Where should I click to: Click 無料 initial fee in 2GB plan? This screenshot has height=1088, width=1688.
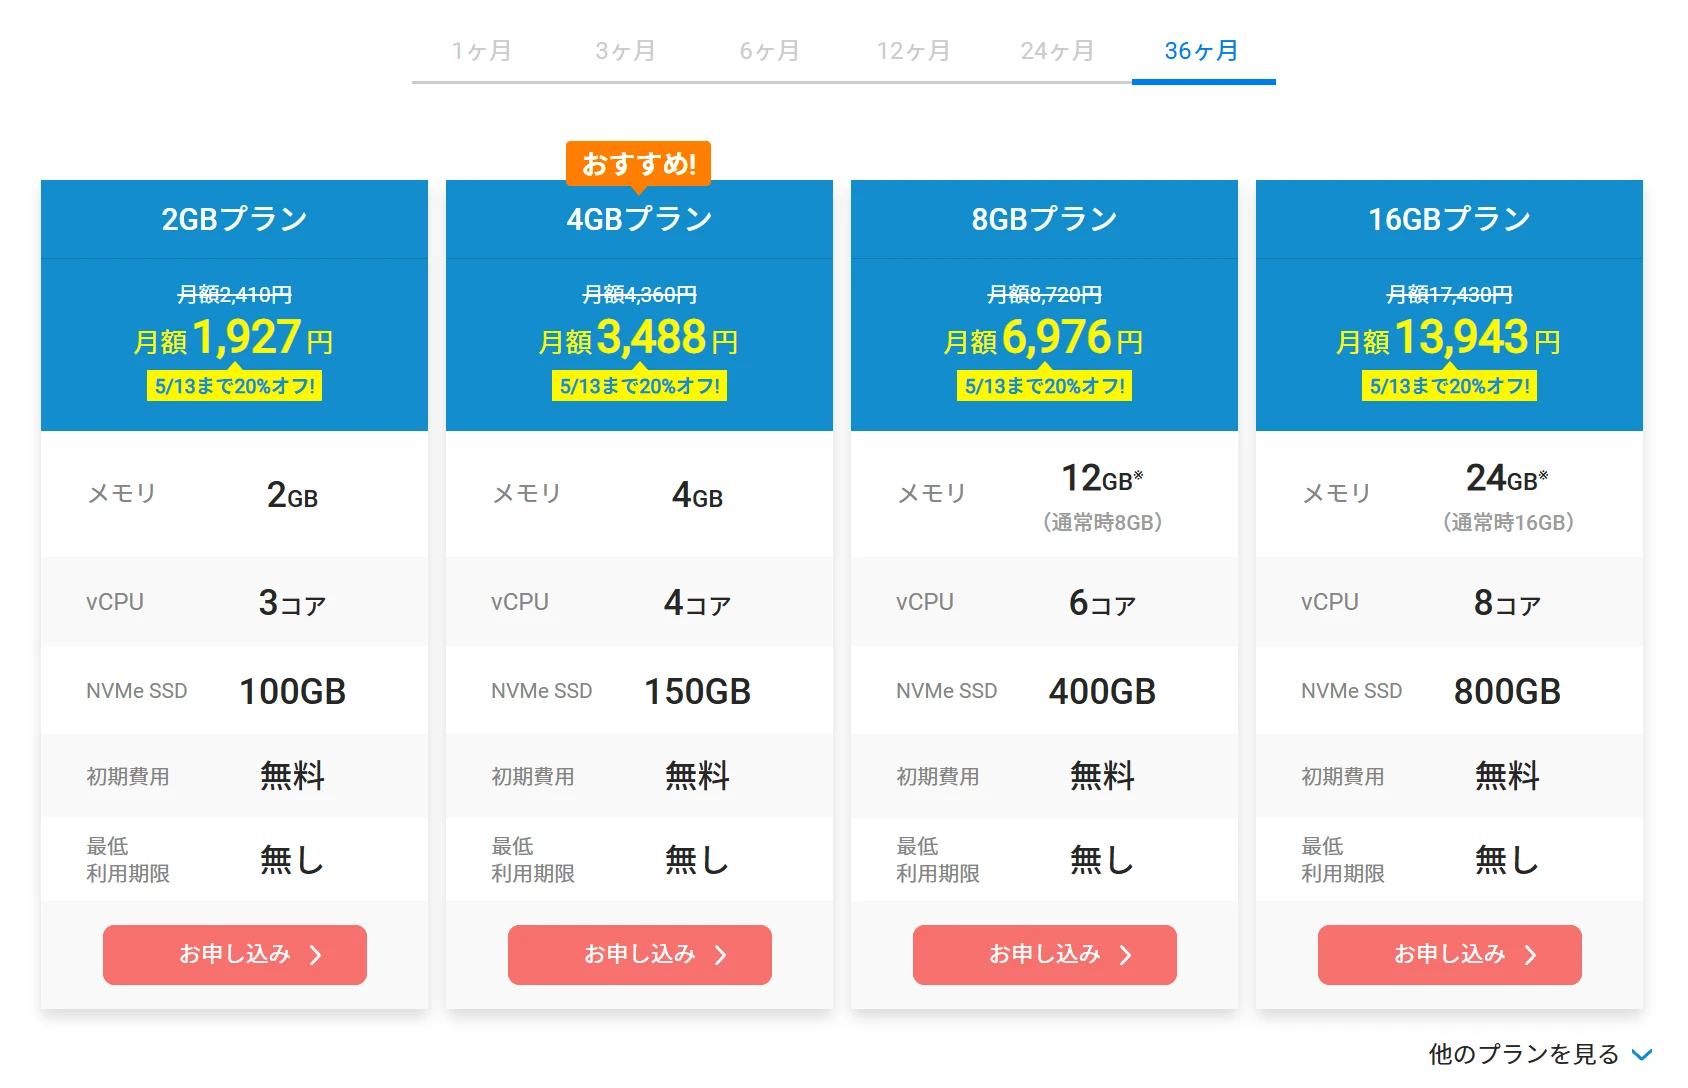point(292,776)
